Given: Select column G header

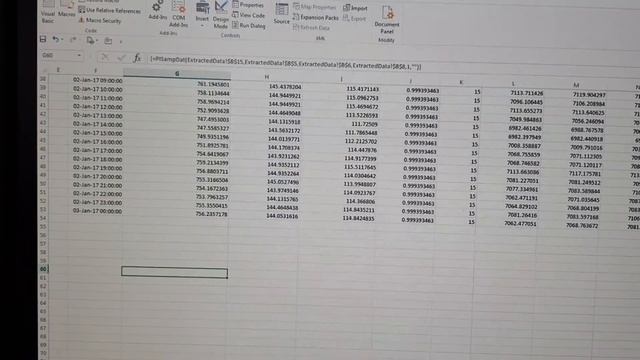Looking at the screenshot, I should click(177, 73).
